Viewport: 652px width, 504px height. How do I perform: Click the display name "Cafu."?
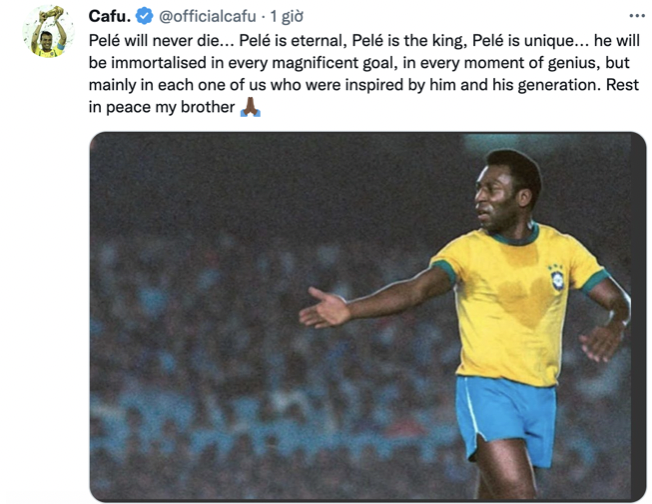[x=110, y=16]
